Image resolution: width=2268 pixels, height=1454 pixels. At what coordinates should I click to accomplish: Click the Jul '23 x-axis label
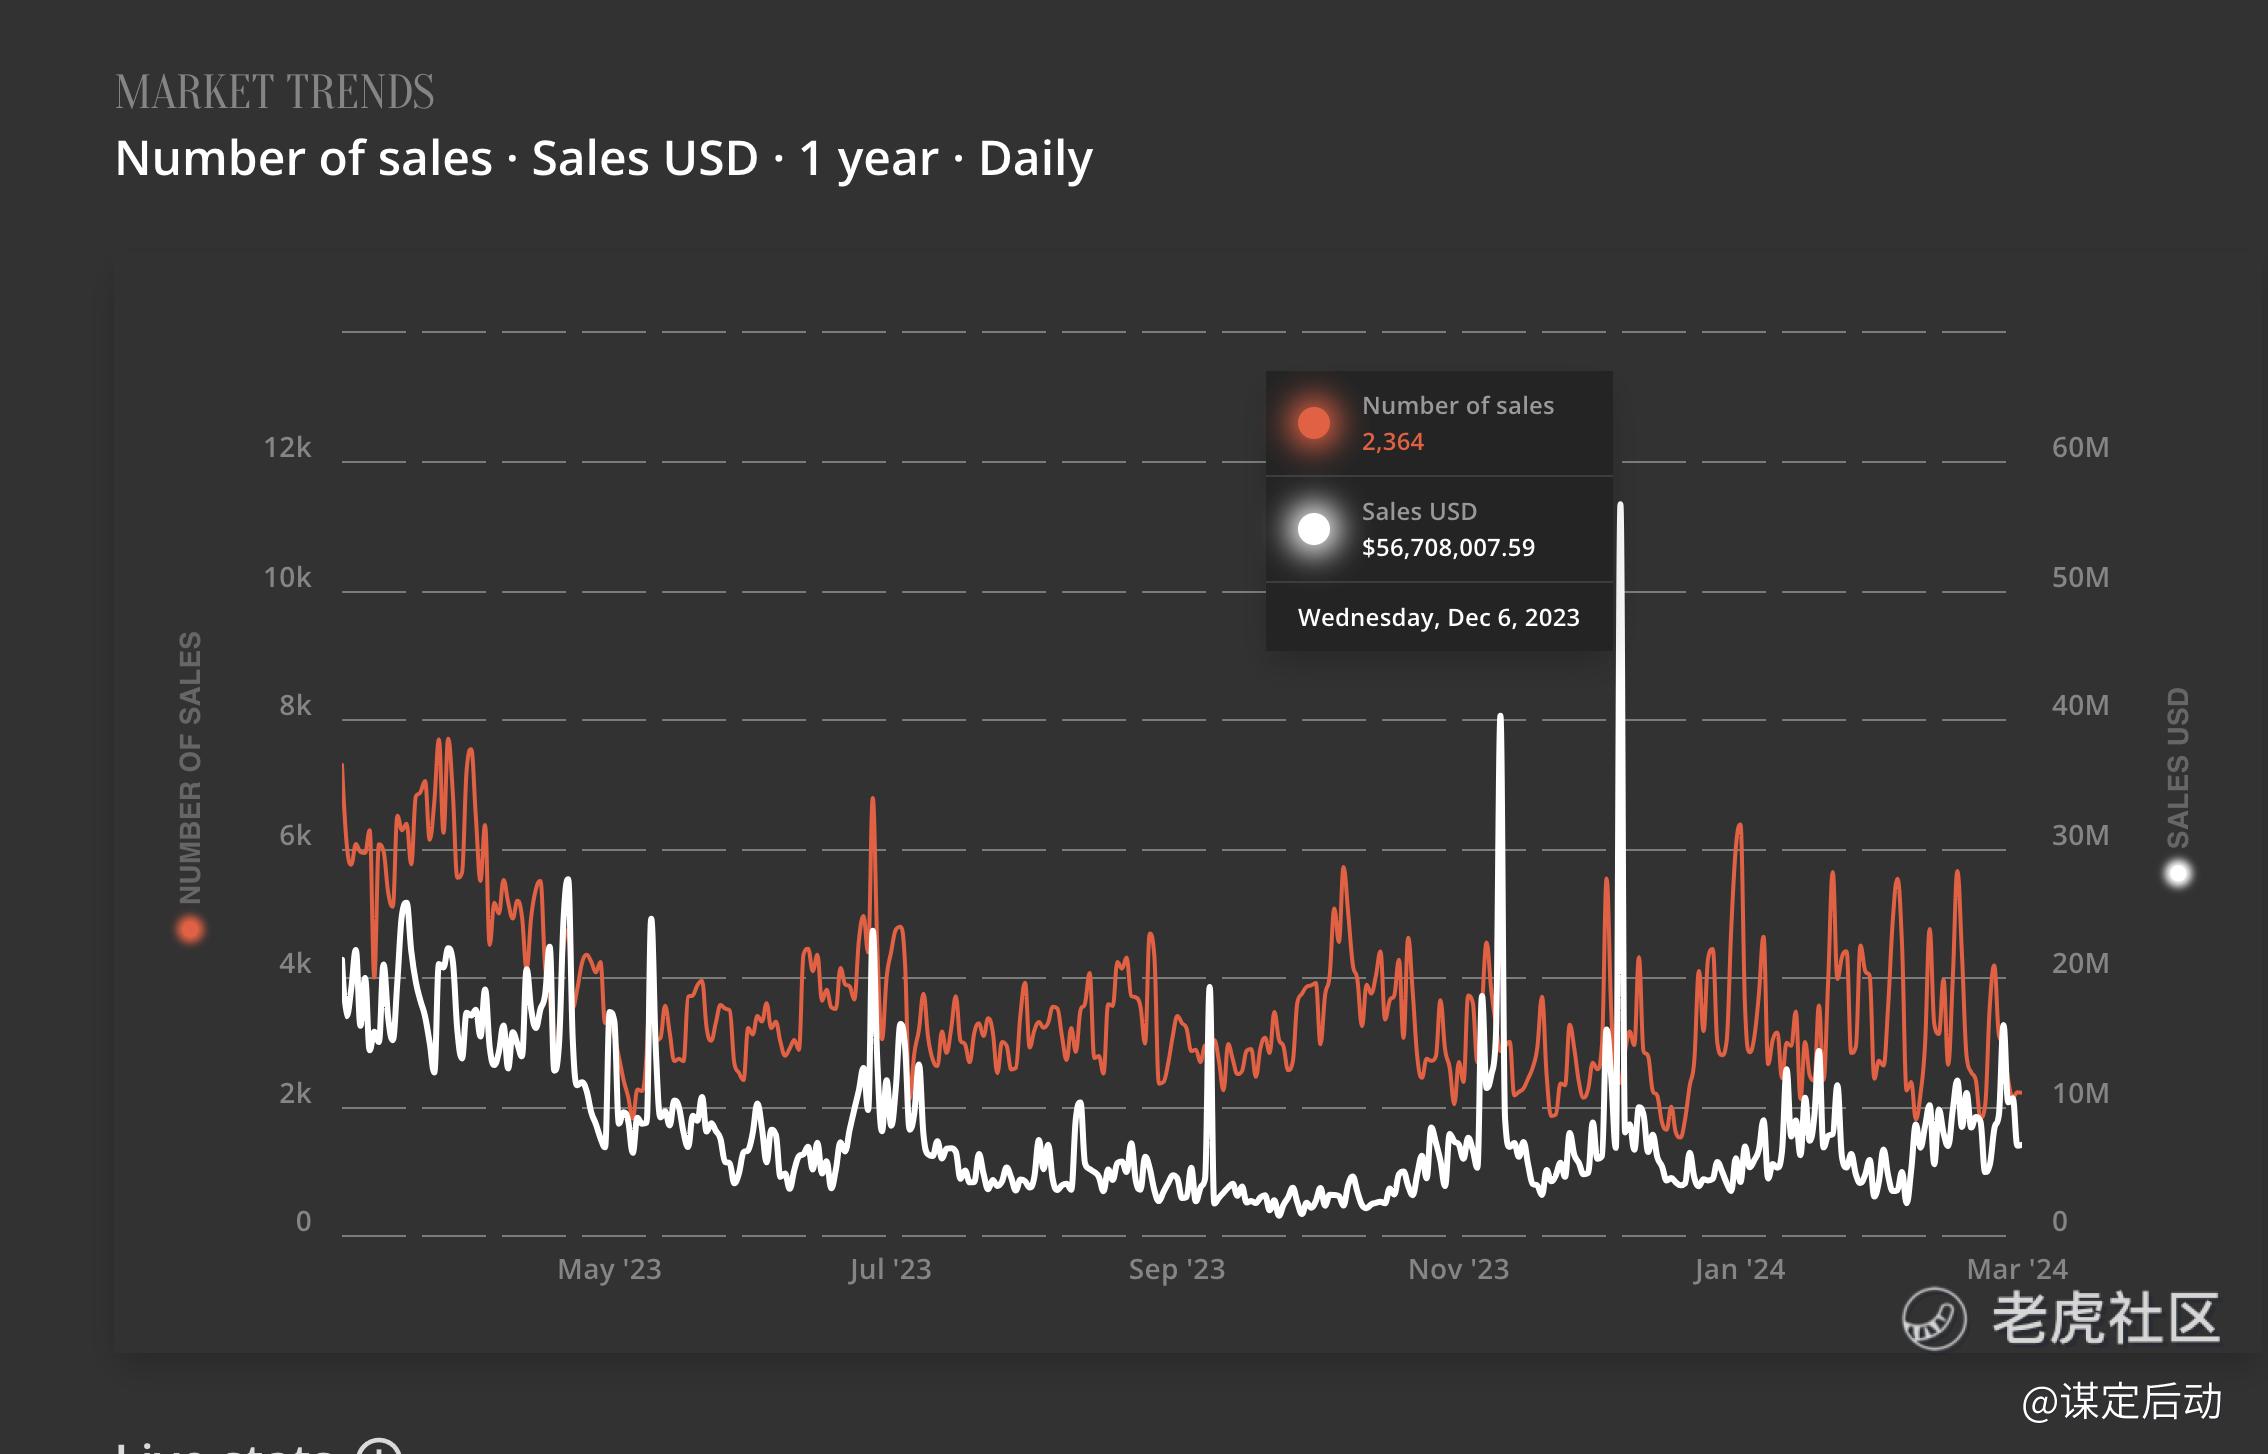click(x=889, y=1269)
